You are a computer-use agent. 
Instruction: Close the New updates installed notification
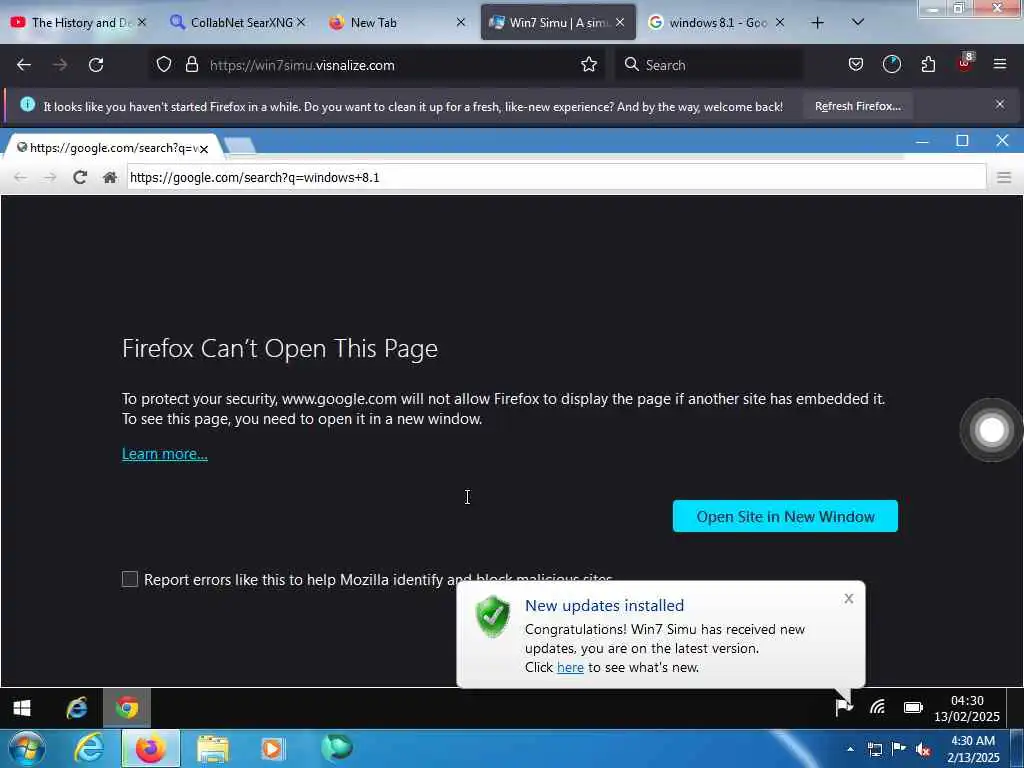pos(848,598)
